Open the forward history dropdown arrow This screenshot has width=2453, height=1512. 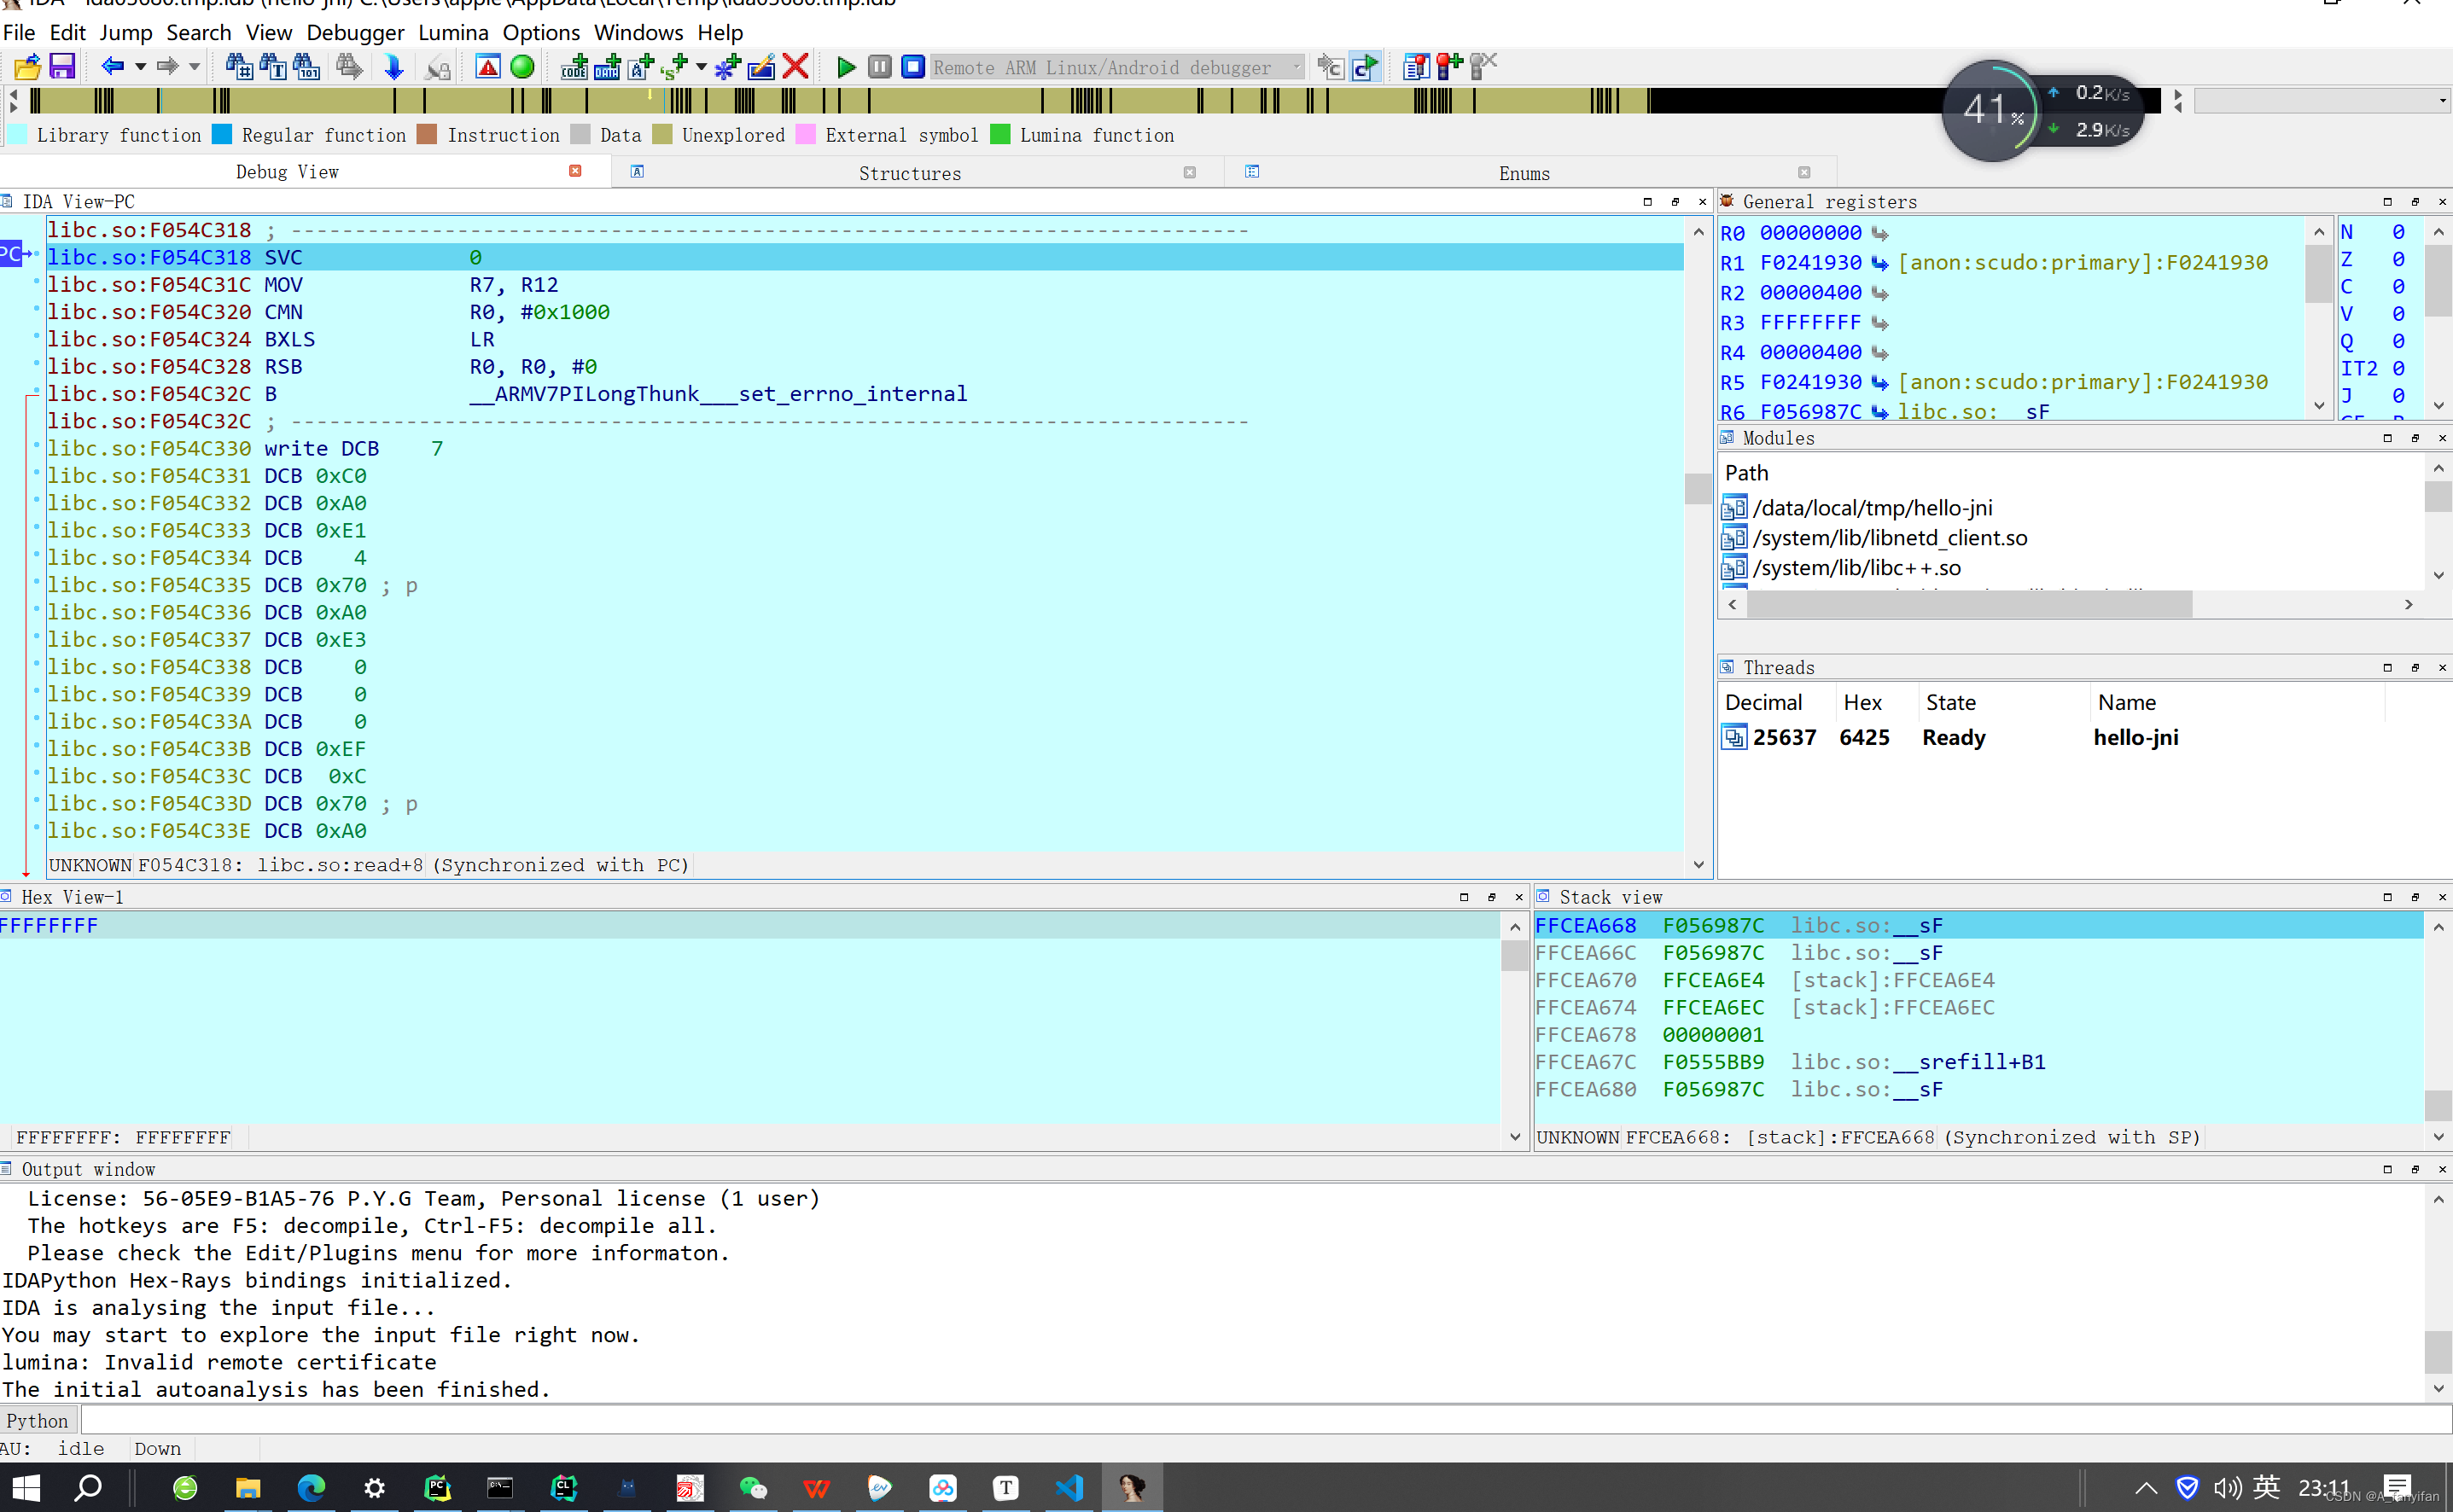point(194,67)
